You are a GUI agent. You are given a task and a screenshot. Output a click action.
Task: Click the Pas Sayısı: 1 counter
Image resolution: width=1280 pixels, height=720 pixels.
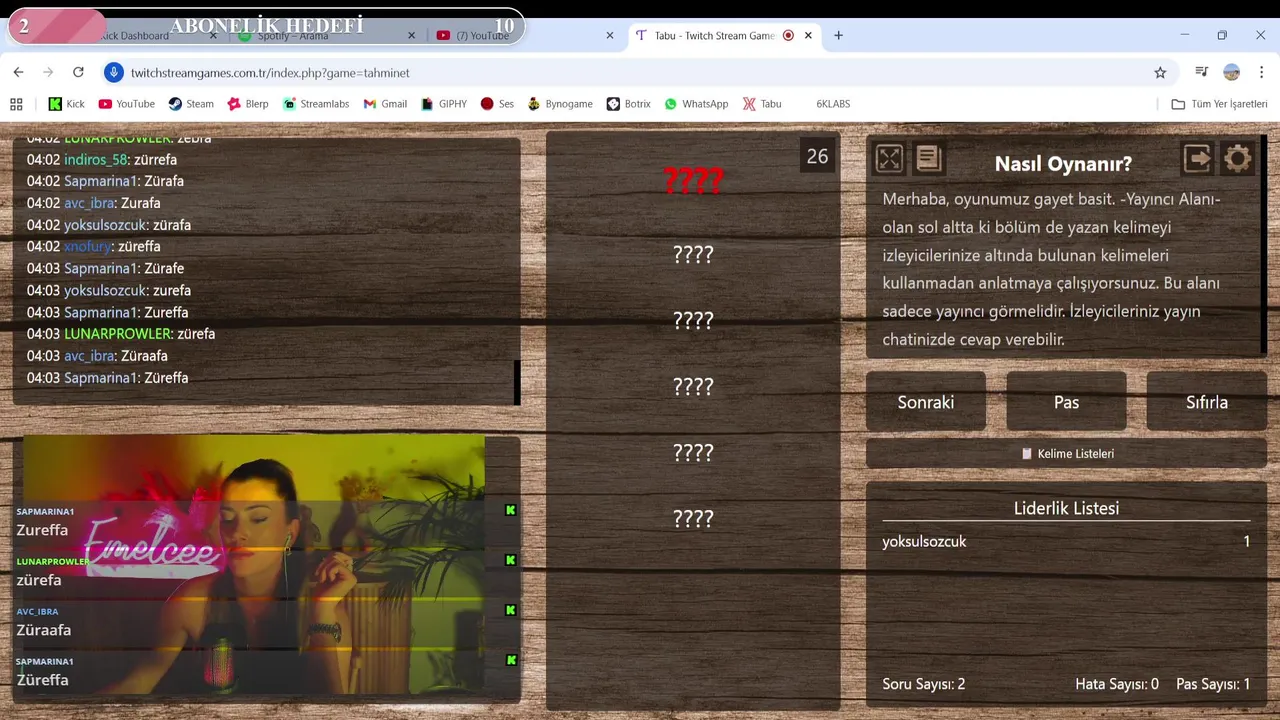click(1213, 684)
